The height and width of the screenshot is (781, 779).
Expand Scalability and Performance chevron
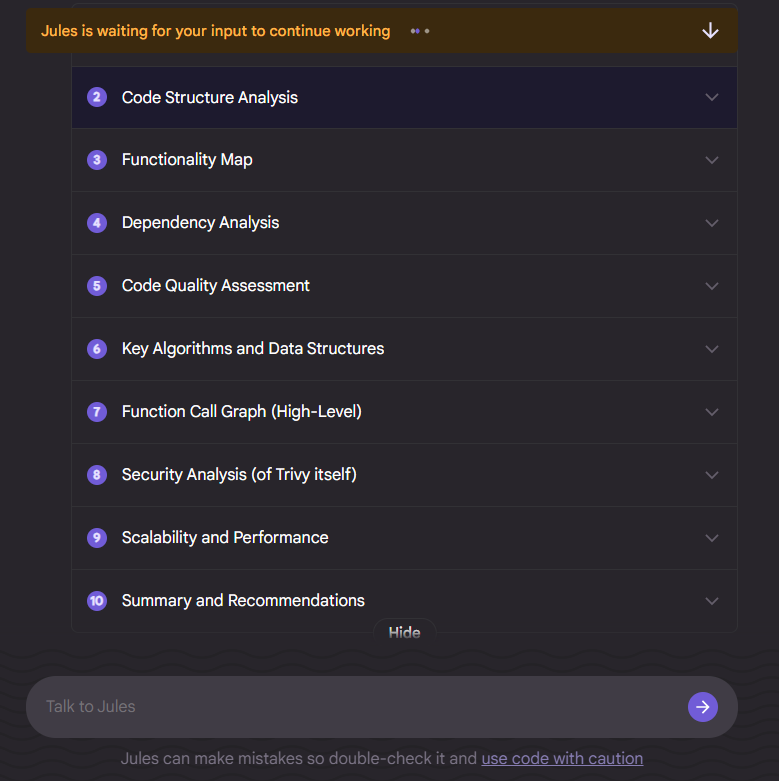tap(712, 538)
